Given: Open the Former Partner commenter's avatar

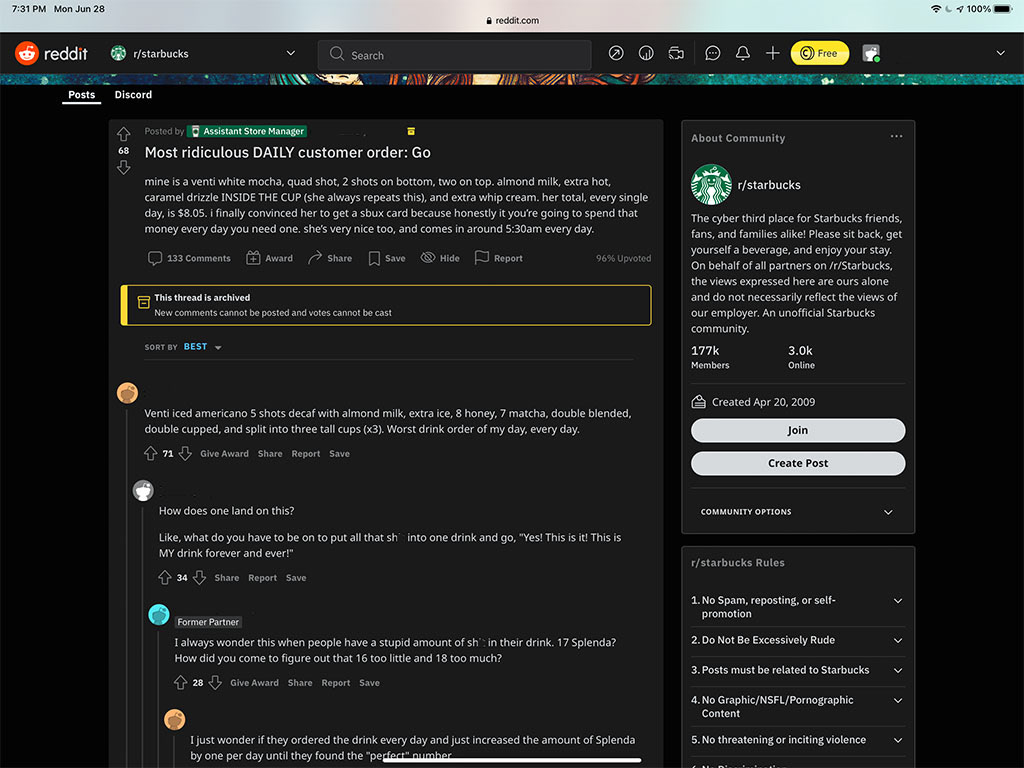Looking at the screenshot, I should click(x=159, y=615).
